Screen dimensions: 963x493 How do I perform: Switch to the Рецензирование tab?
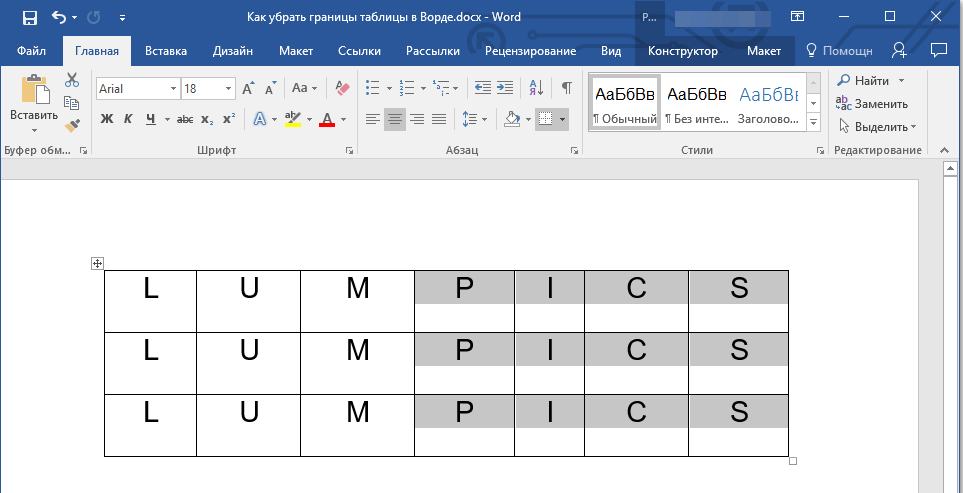click(x=531, y=52)
